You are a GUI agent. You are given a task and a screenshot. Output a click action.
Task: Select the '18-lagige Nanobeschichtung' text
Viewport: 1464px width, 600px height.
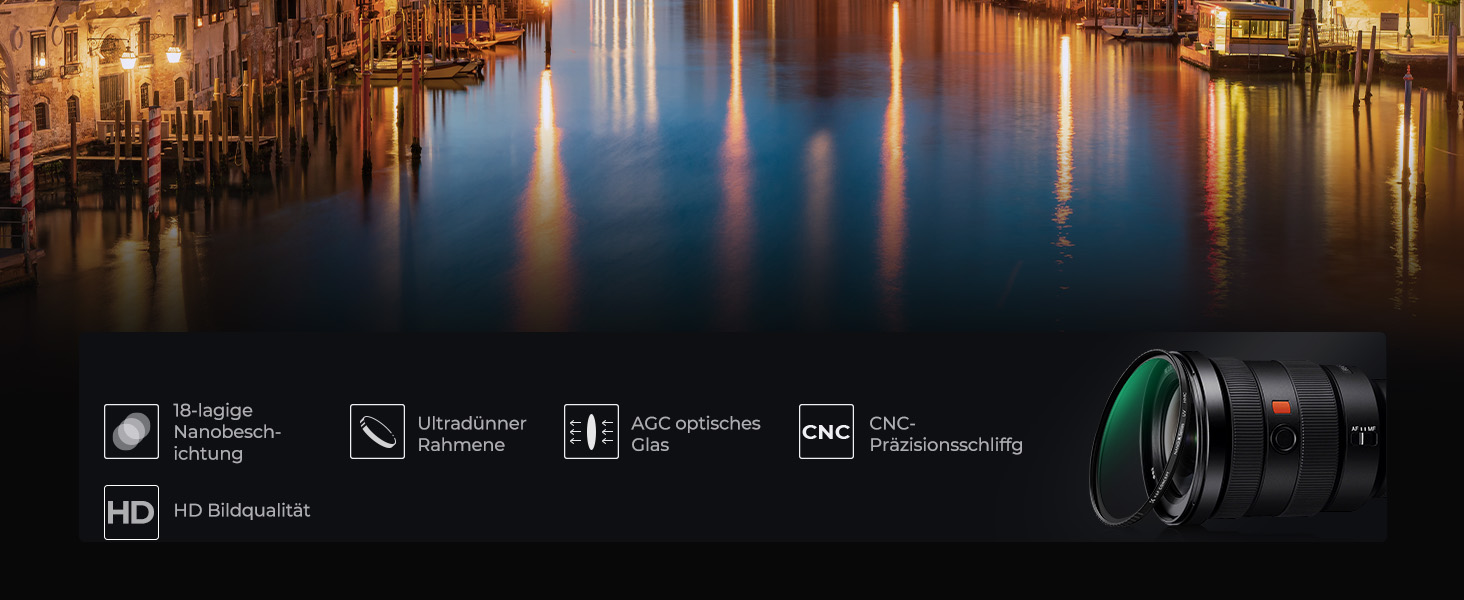click(x=227, y=432)
